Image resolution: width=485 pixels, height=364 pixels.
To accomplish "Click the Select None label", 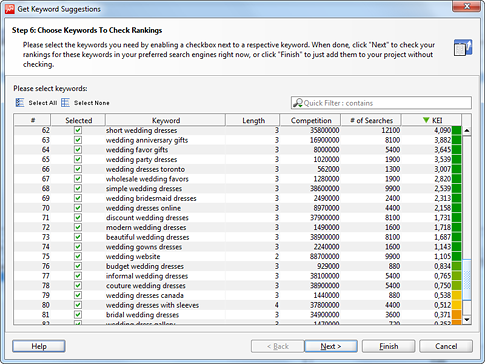I will [x=92, y=103].
